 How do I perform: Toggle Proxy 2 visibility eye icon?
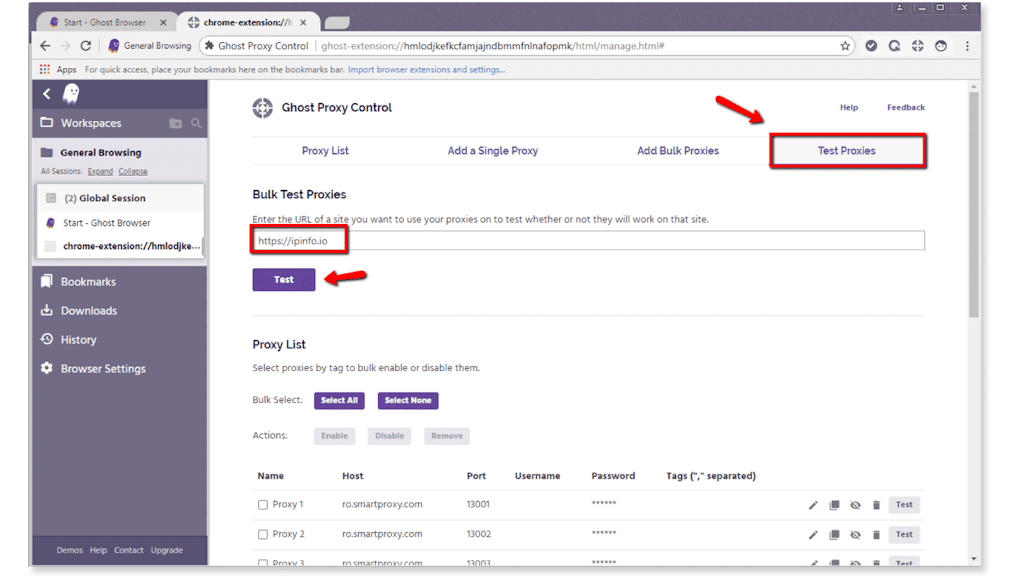click(x=856, y=535)
